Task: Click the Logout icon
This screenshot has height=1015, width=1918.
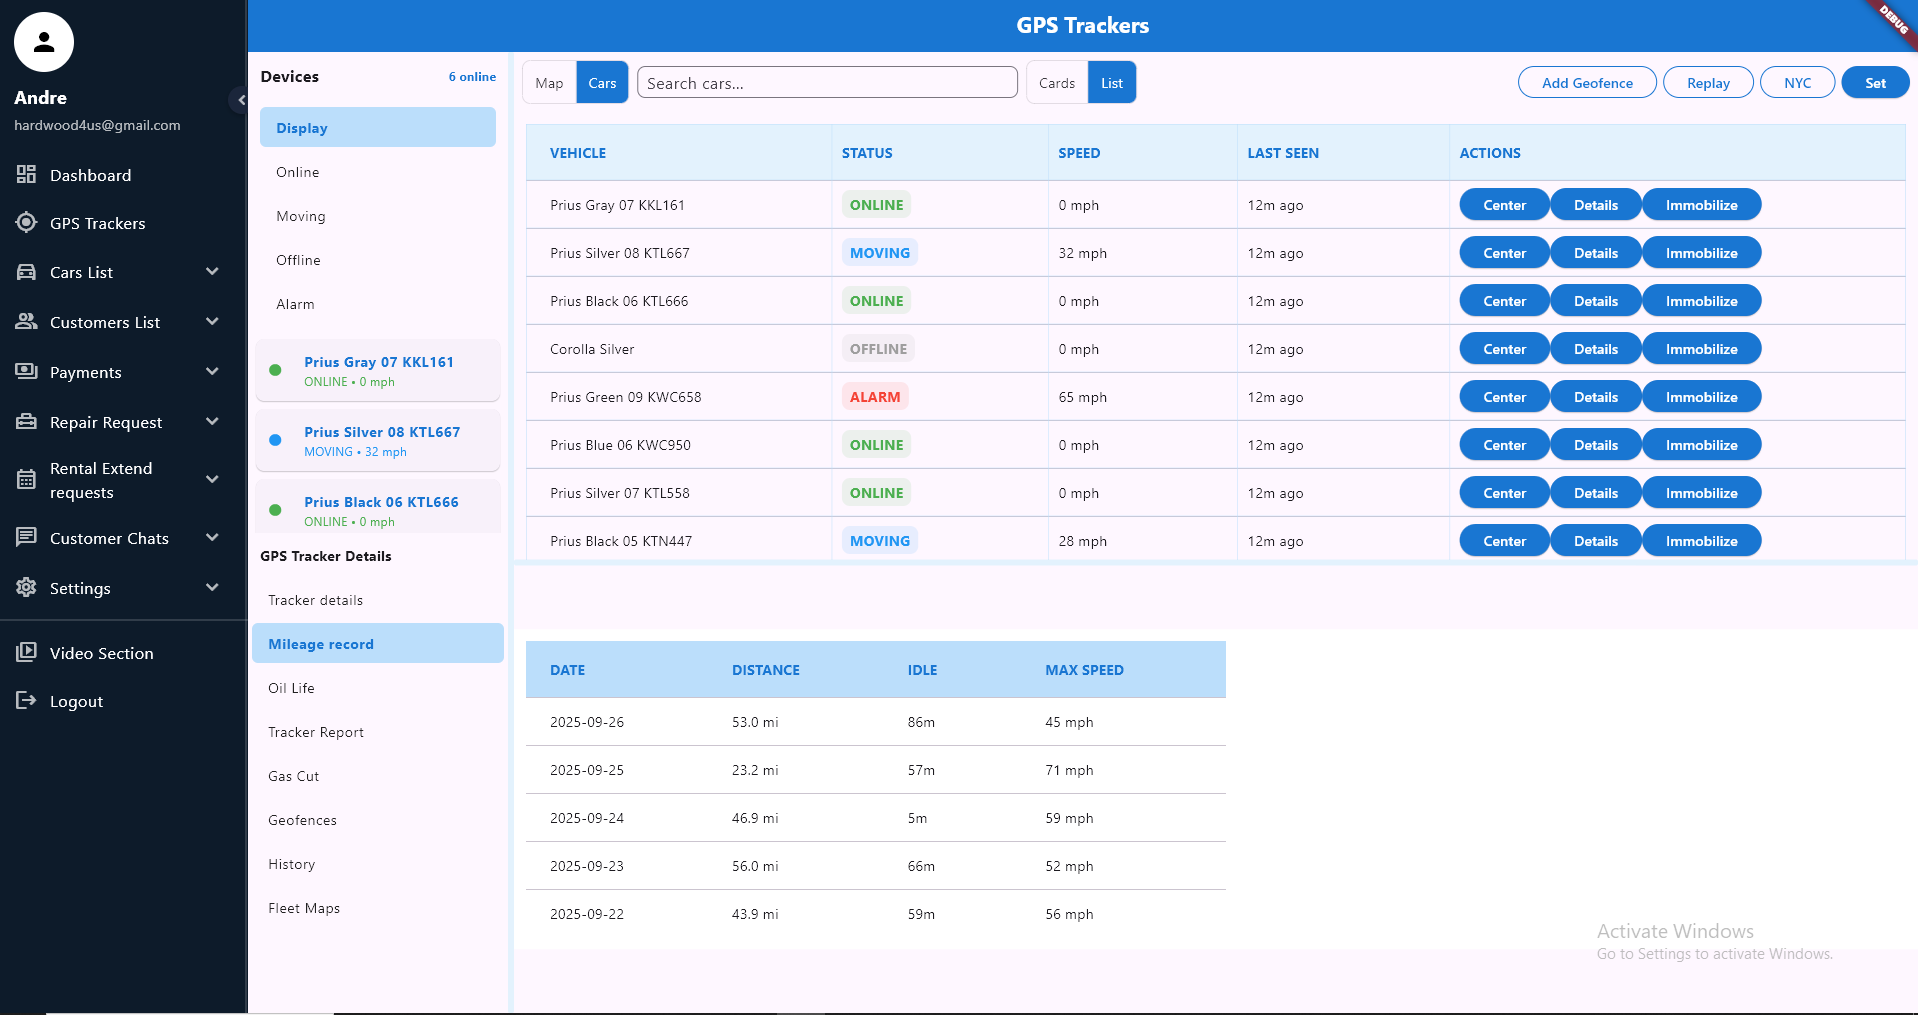Action: click(x=27, y=701)
